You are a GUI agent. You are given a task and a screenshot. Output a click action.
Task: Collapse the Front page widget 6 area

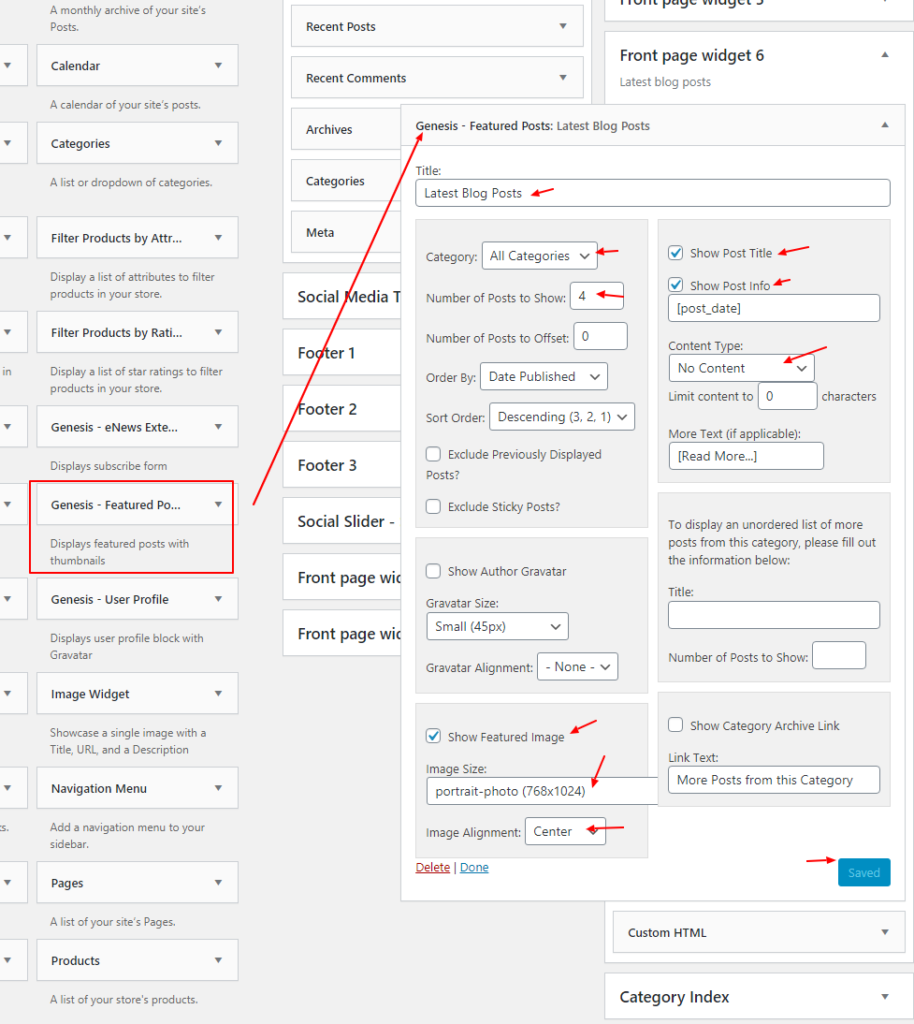pos(885,55)
